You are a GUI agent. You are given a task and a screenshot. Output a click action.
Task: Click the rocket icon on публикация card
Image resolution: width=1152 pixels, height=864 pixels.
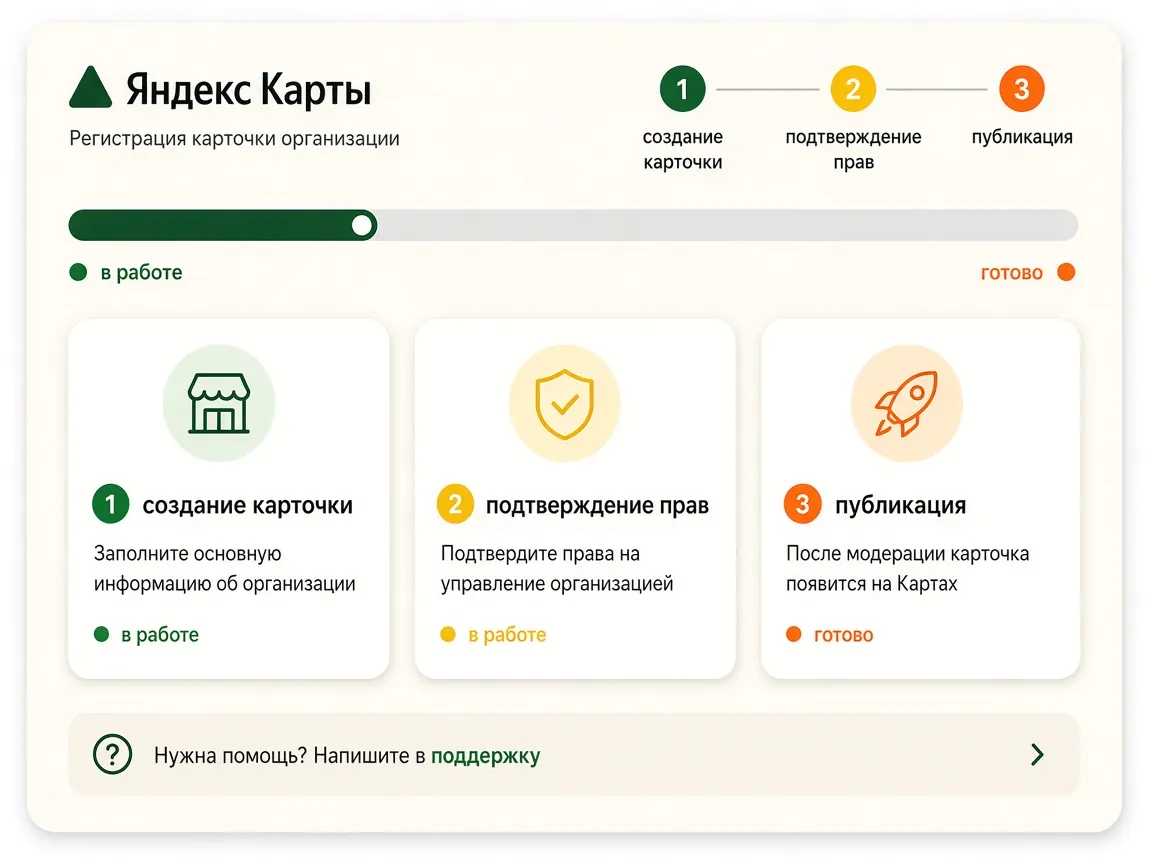(x=907, y=403)
